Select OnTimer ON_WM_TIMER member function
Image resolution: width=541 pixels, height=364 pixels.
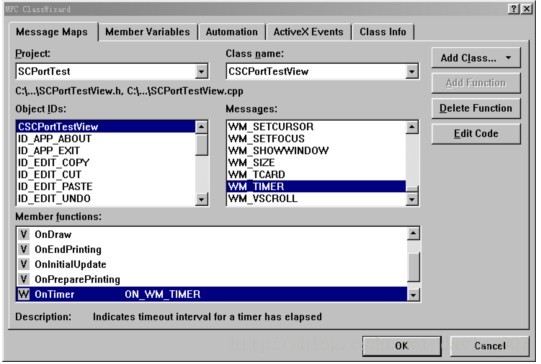[x=212, y=294]
